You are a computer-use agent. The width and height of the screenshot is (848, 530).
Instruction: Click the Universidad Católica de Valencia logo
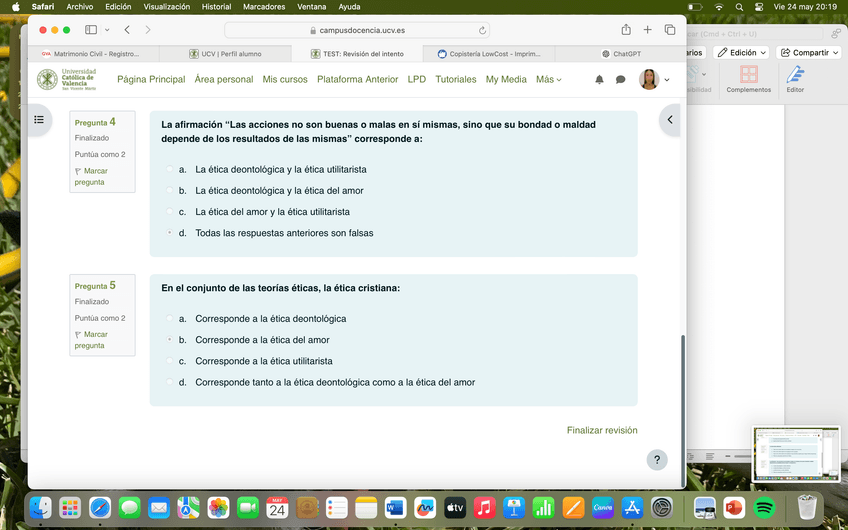(67, 80)
